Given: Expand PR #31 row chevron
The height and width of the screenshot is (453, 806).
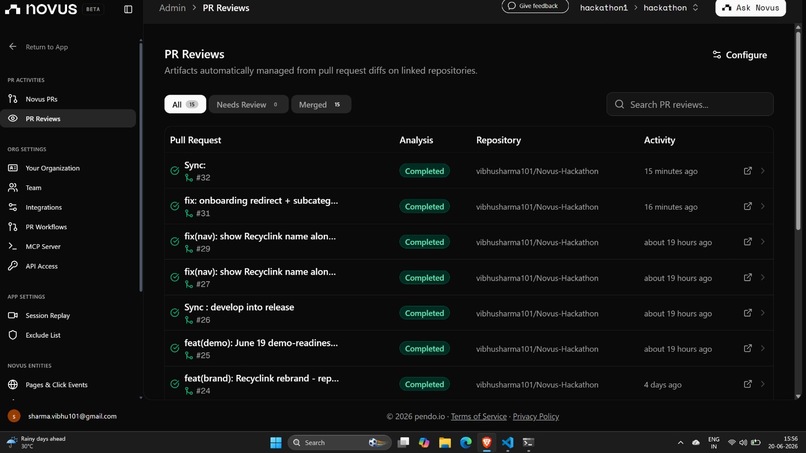Looking at the screenshot, I should point(763,206).
